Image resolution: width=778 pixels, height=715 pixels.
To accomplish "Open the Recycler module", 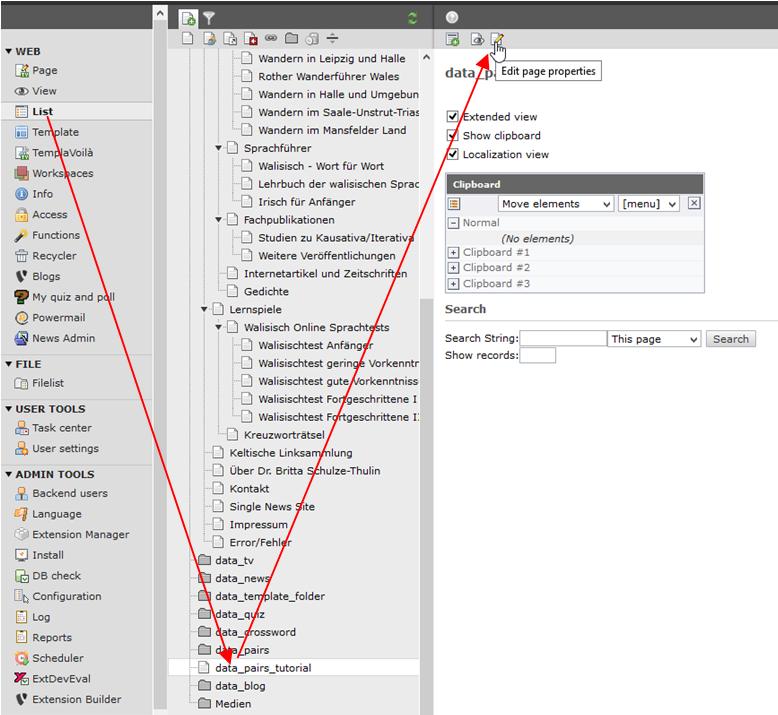I will pyautogui.click(x=55, y=256).
